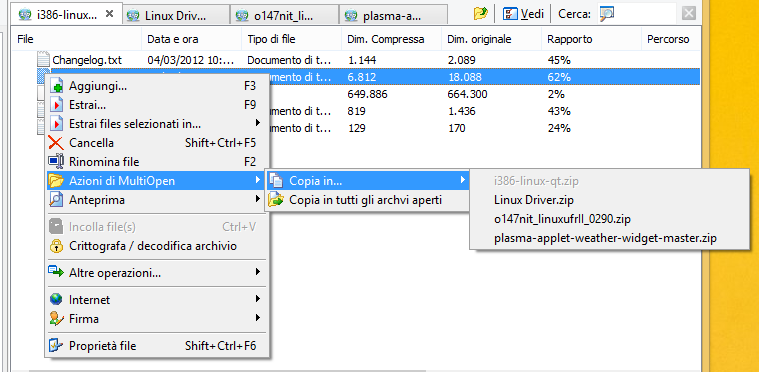
Task: Click the Copia in tutti gli archivi icon
Action: 275,199
